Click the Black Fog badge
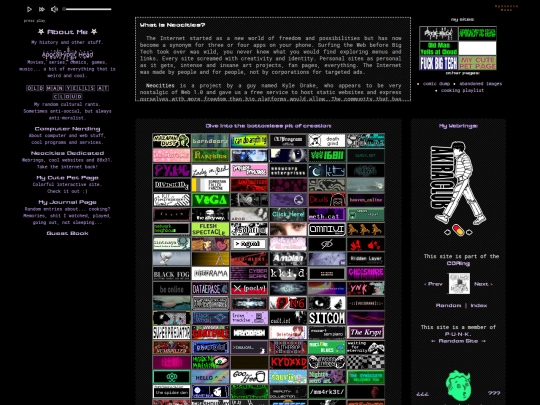The width and height of the screenshot is (540, 405). 172,274
